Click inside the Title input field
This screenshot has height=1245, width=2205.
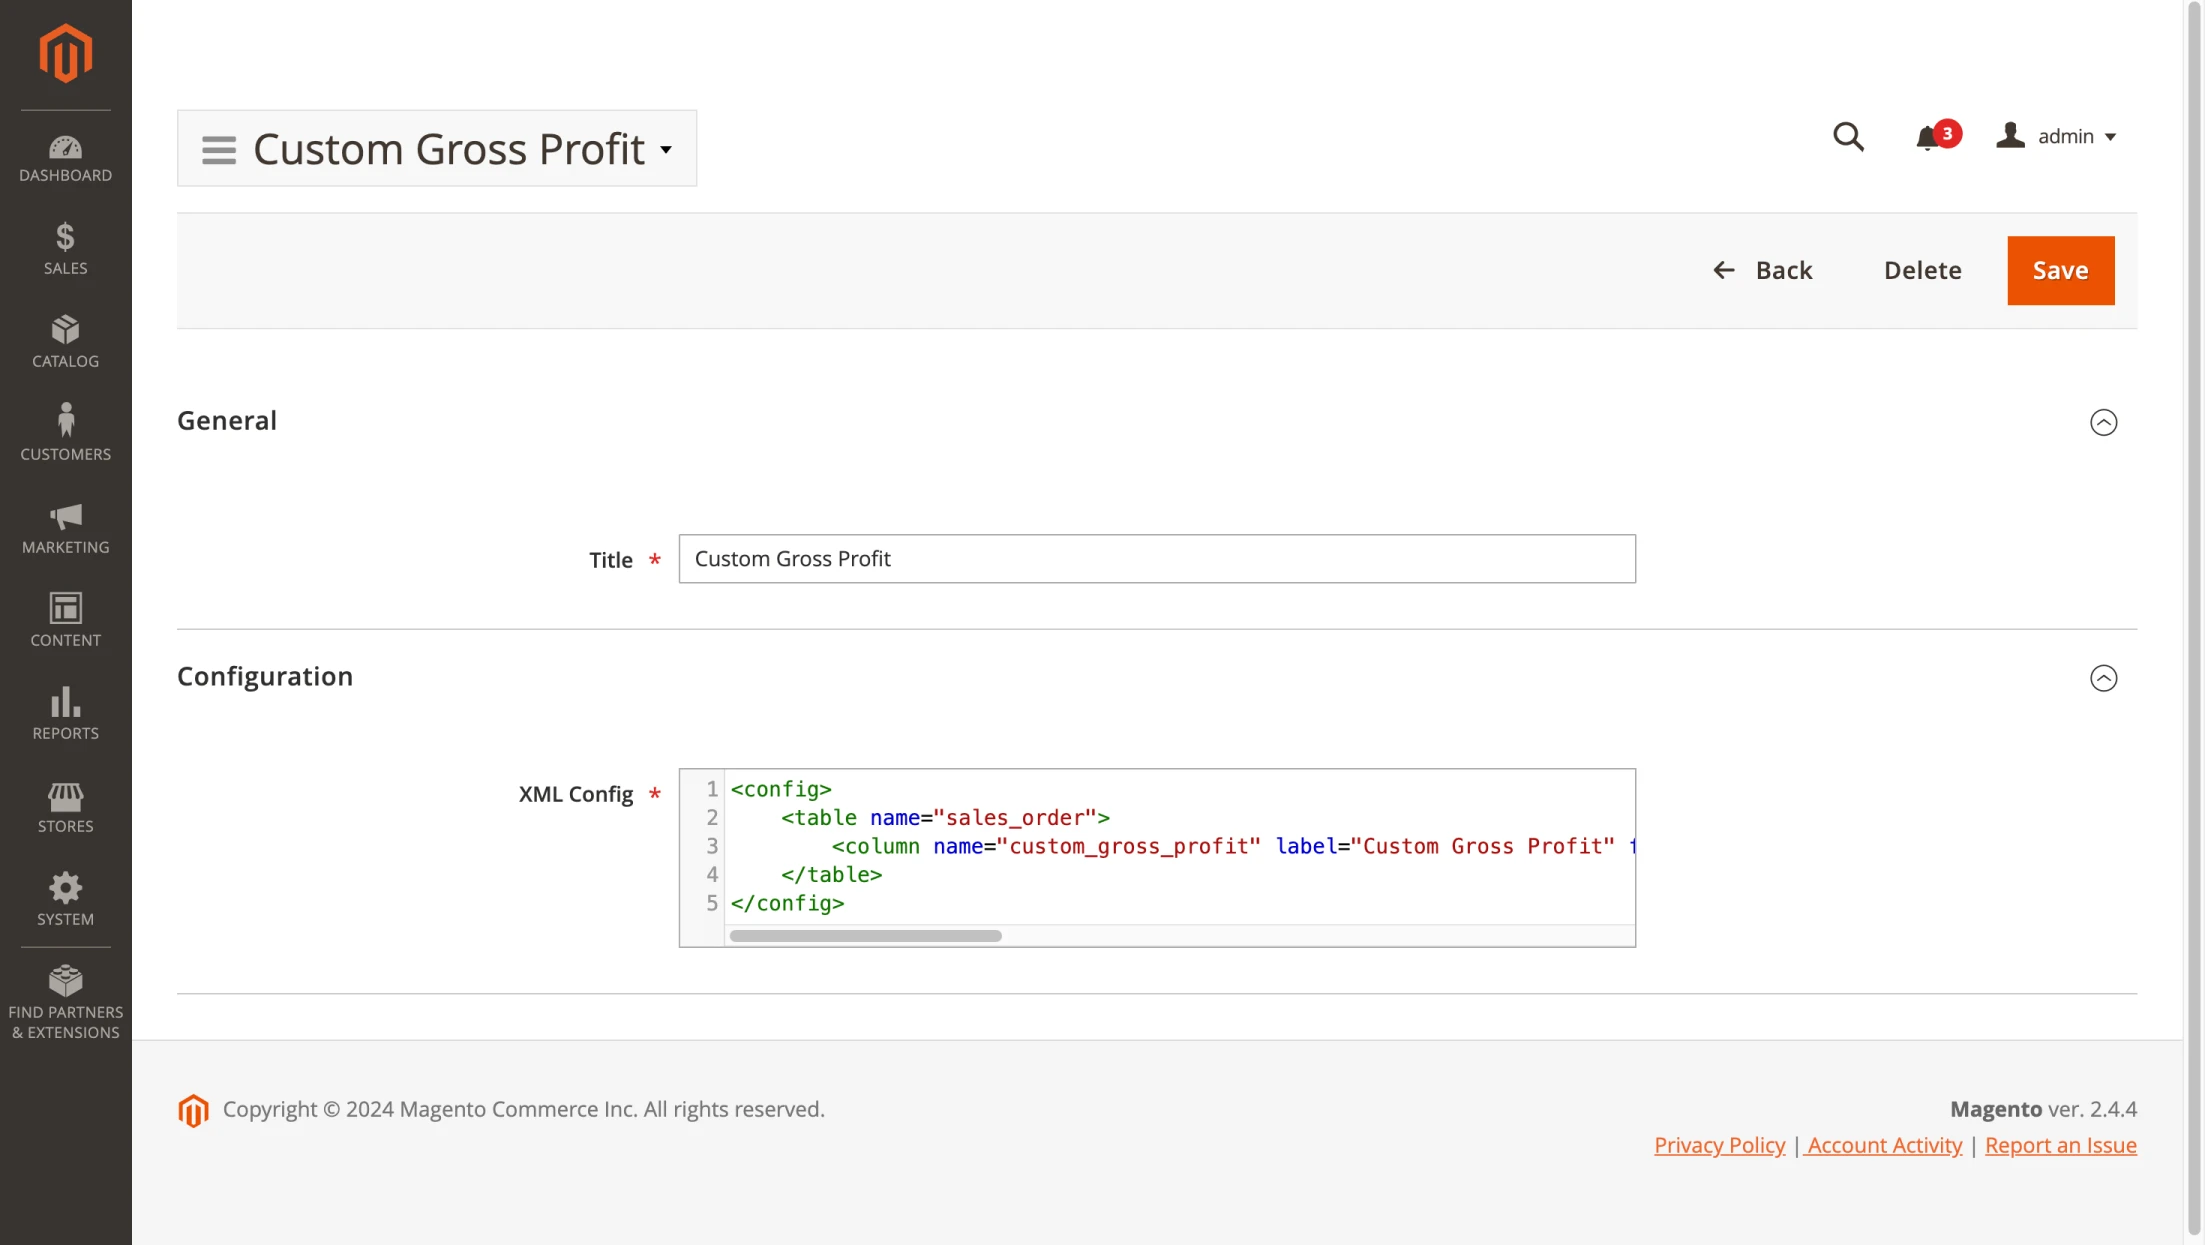click(1156, 559)
